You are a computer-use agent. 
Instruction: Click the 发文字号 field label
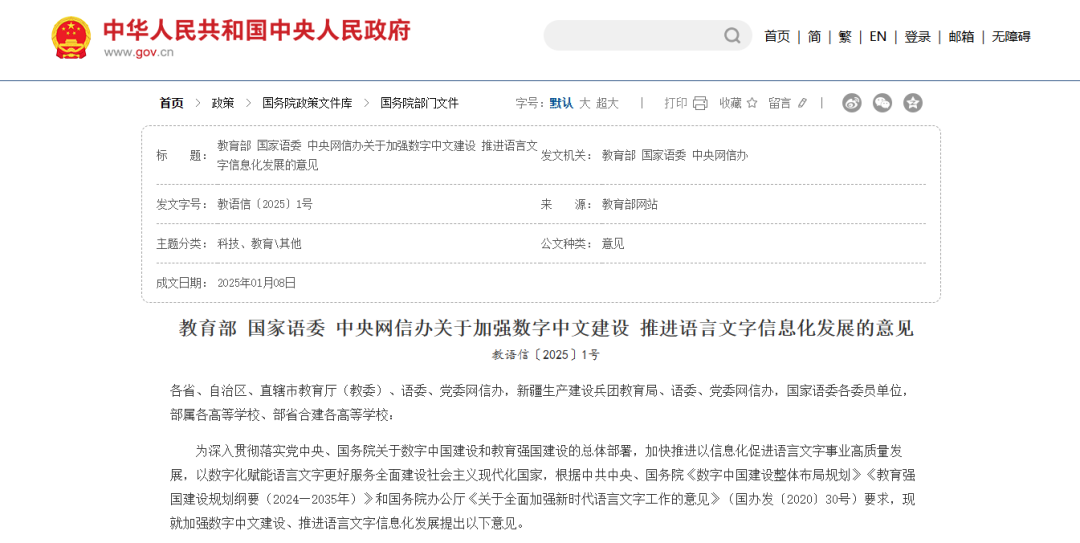[182, 205]
